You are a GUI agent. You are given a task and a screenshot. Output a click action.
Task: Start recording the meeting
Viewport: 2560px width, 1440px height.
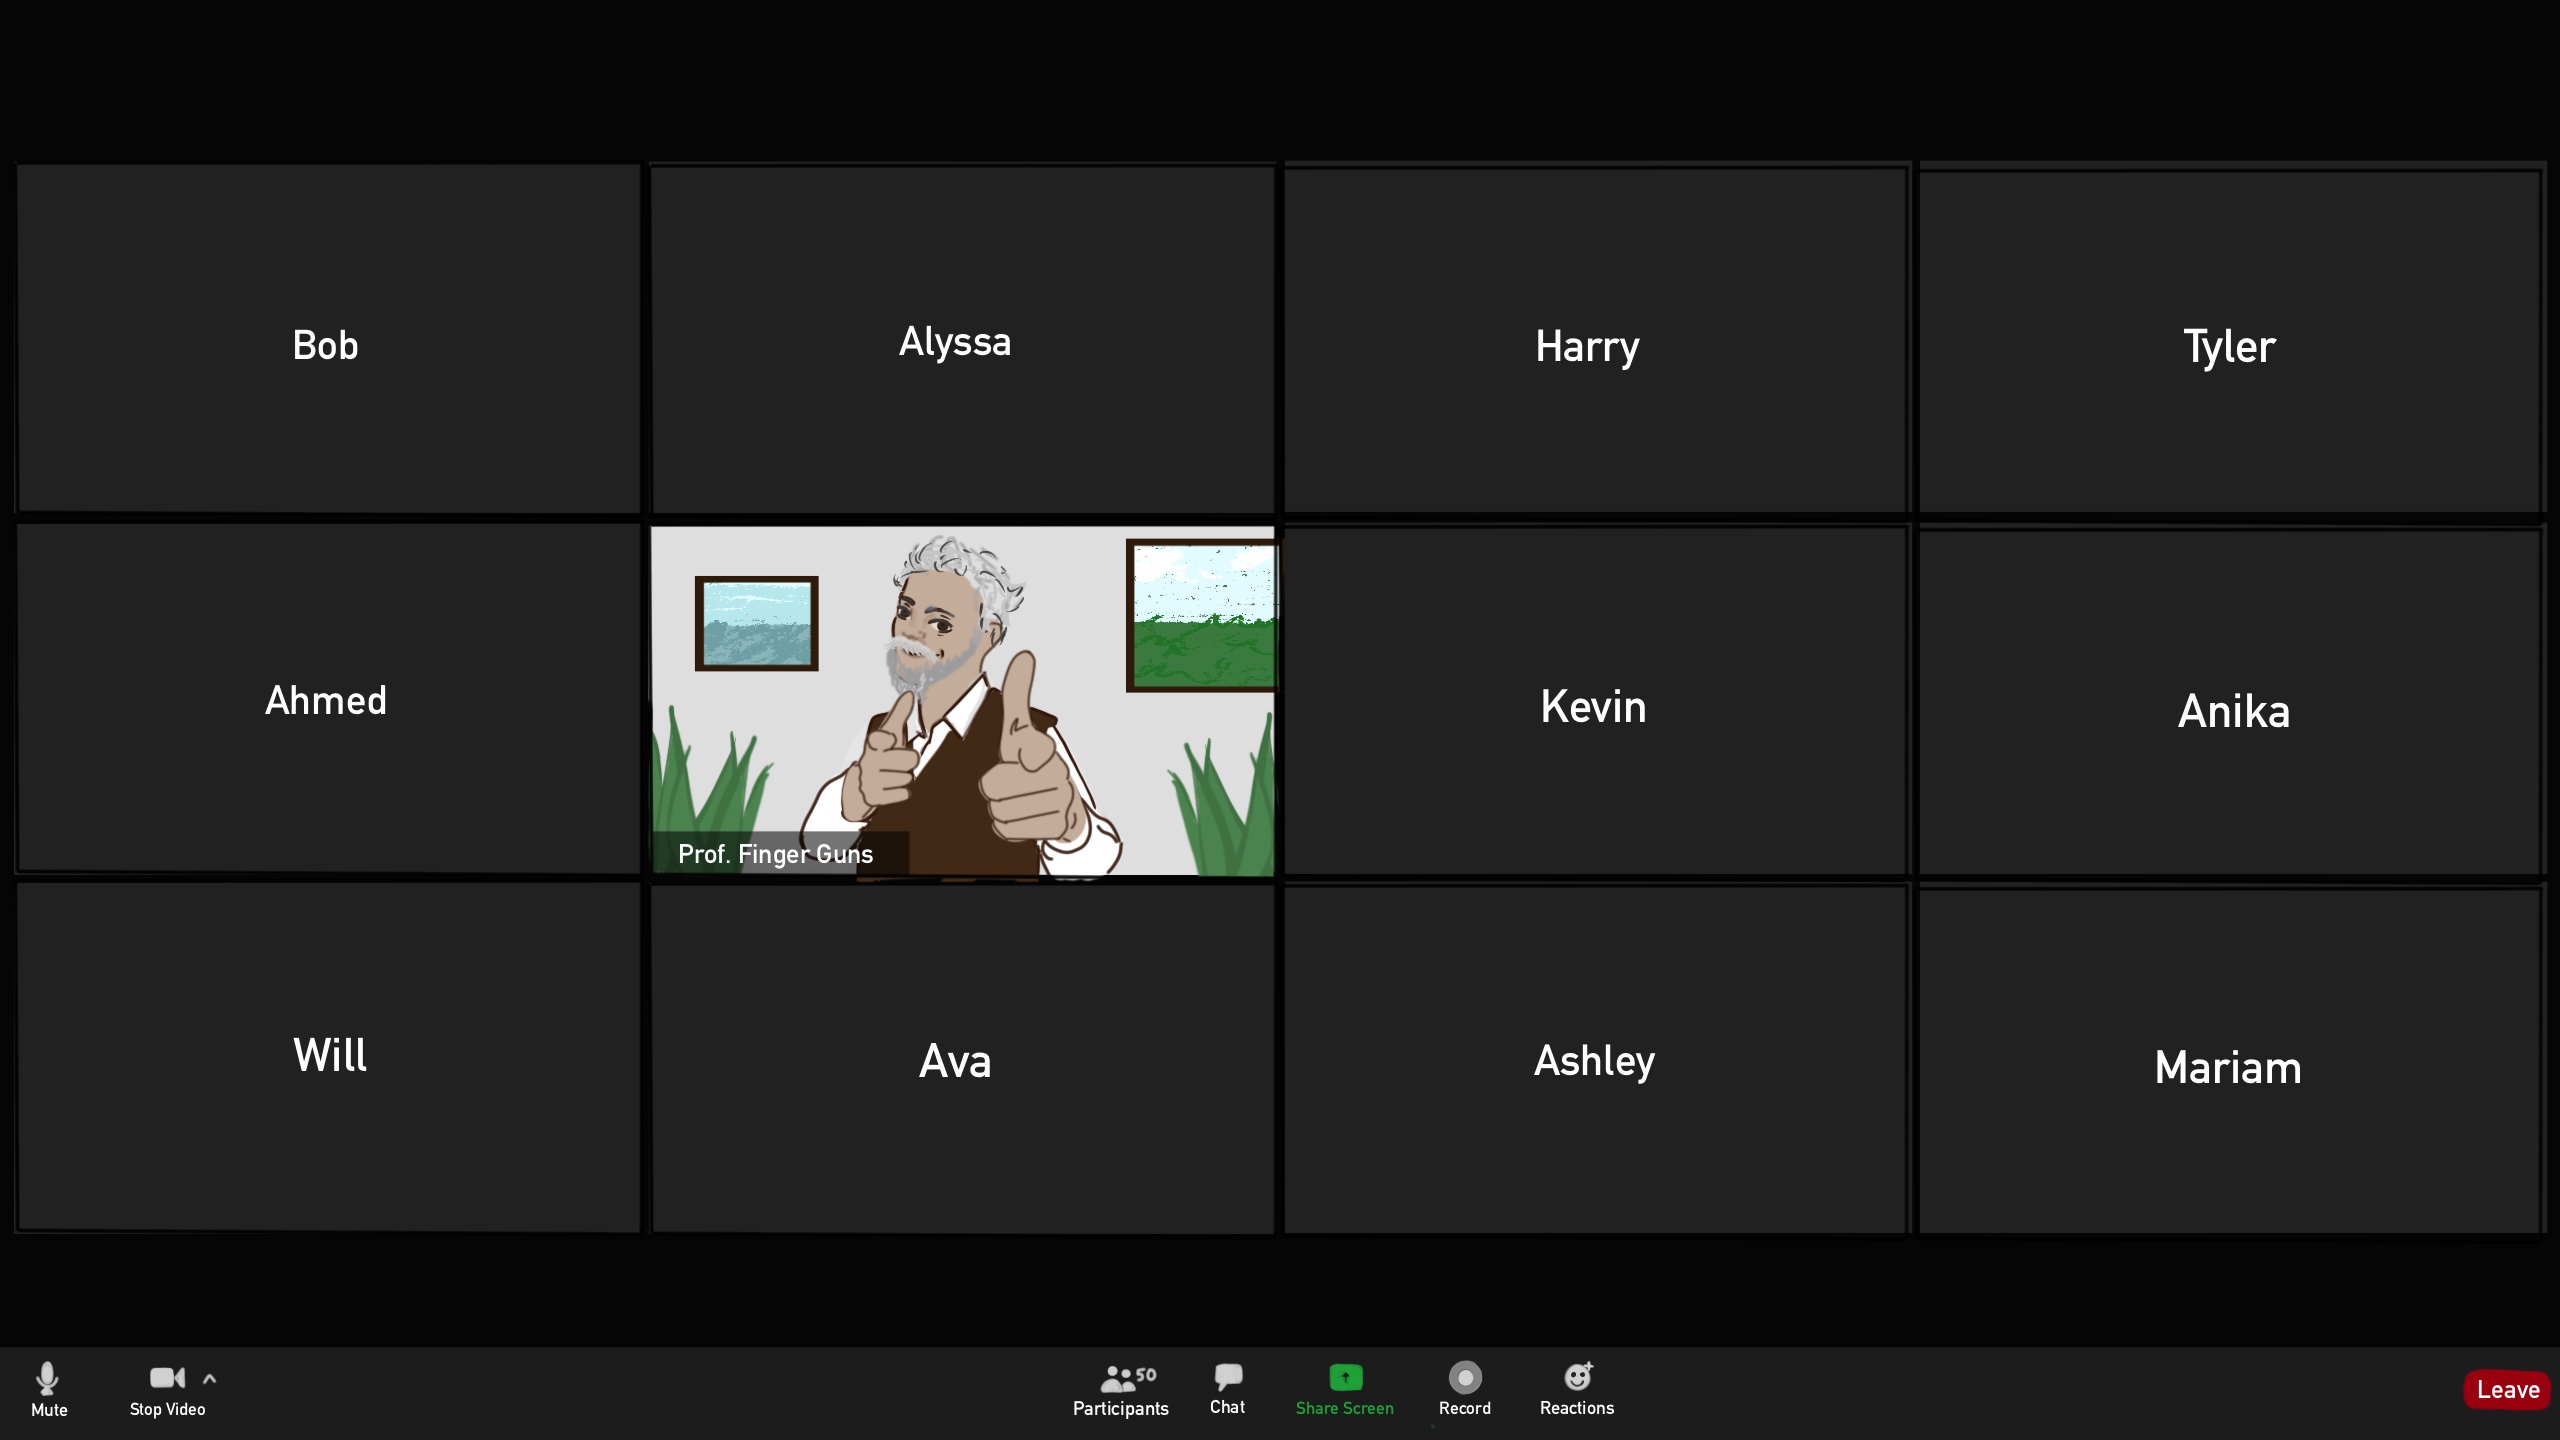(x=1464, y=1389)
